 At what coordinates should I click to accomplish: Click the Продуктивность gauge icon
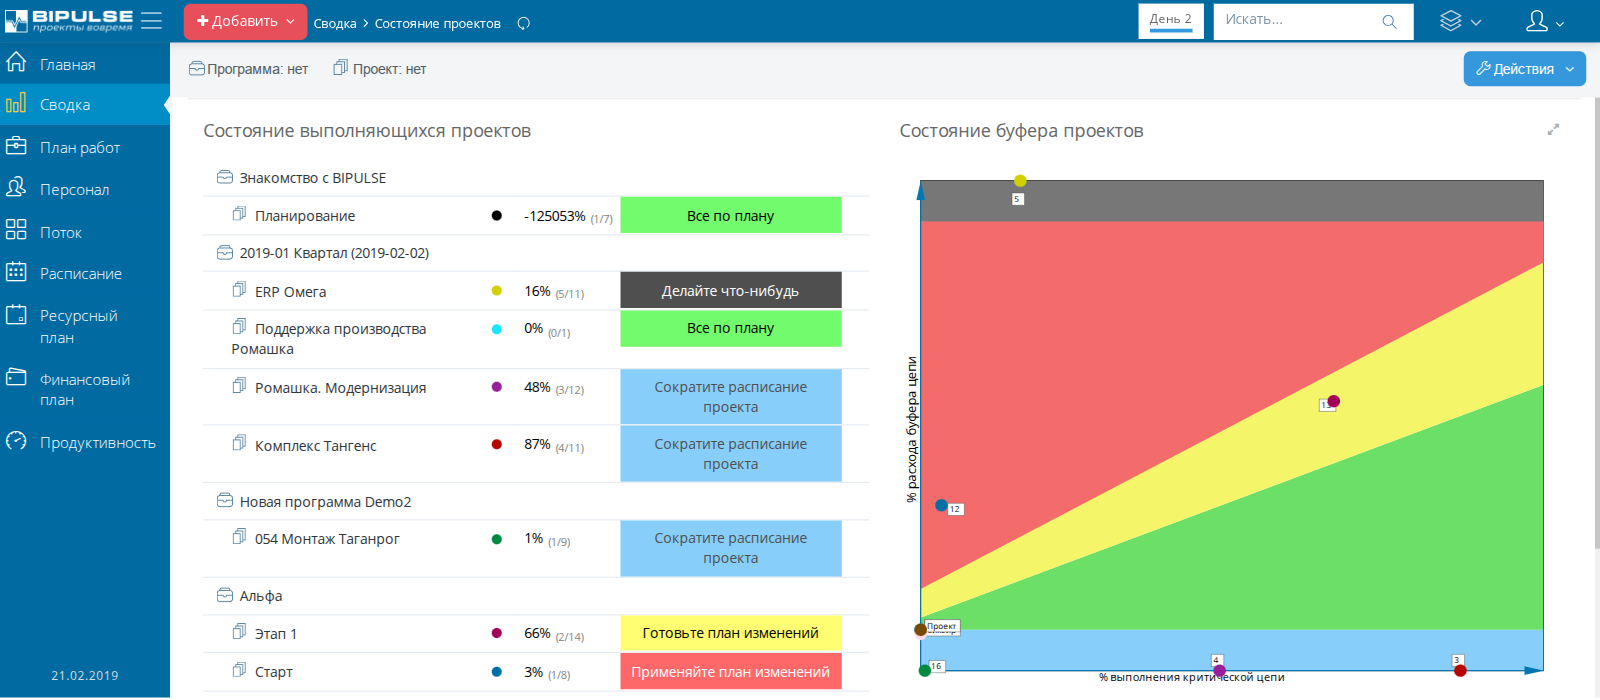click(x=16, y=441)
